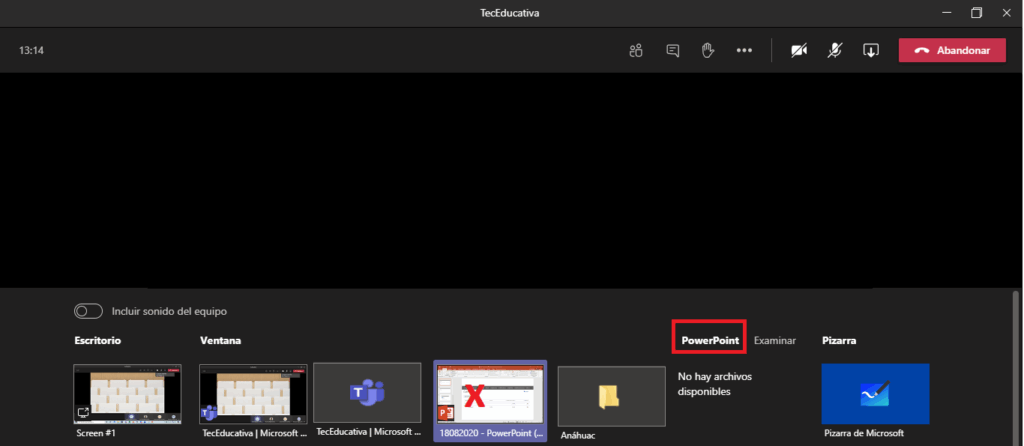Image resolution: width=1024 pixels, height=446 pixels.
Task: Click the red Abandonar button
Action: coord(952,51)
